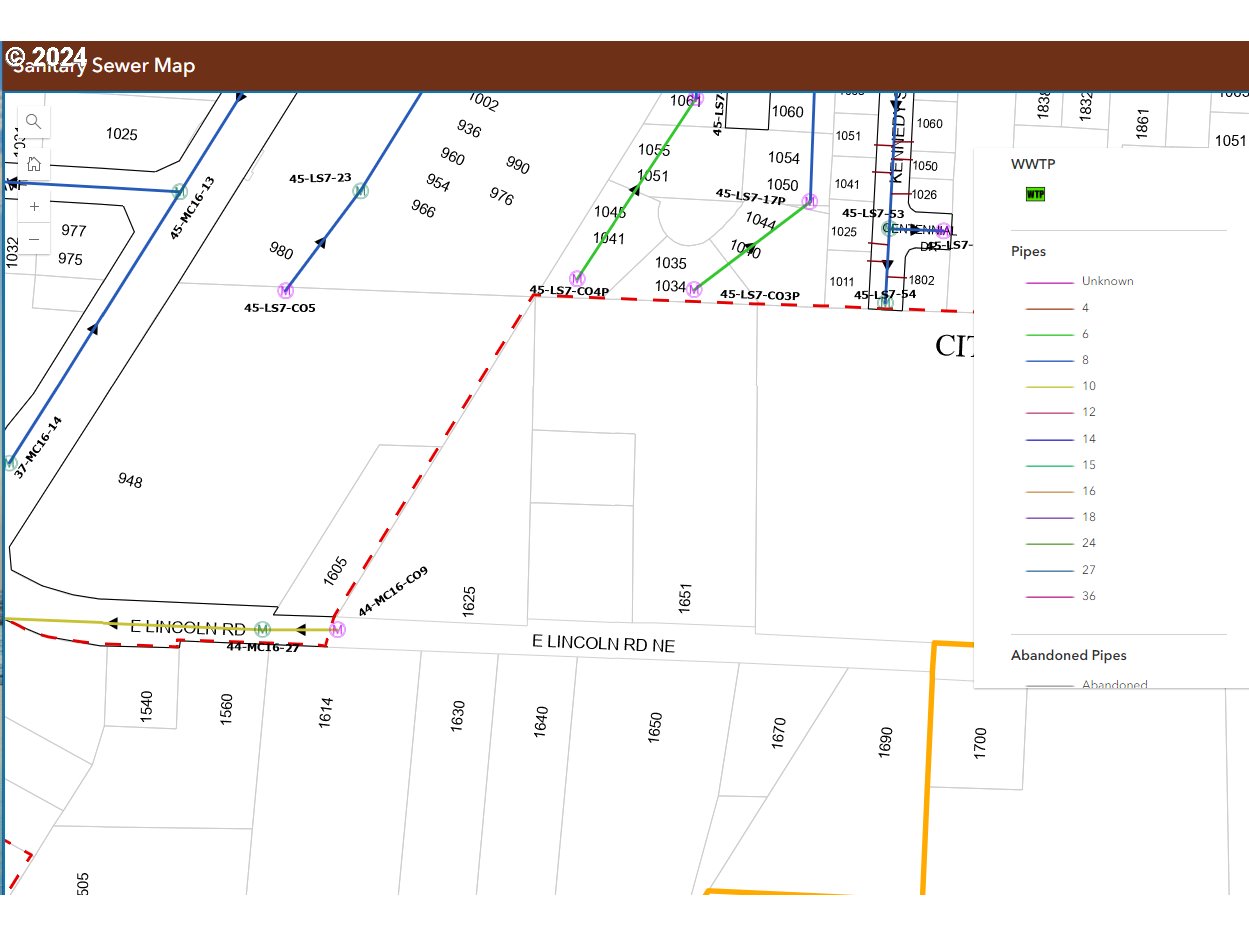Click the 44-MC16-27 manhole on Lincoln Rd
This screenshot has width=1249, height=936.
click(x=262, y=629)
